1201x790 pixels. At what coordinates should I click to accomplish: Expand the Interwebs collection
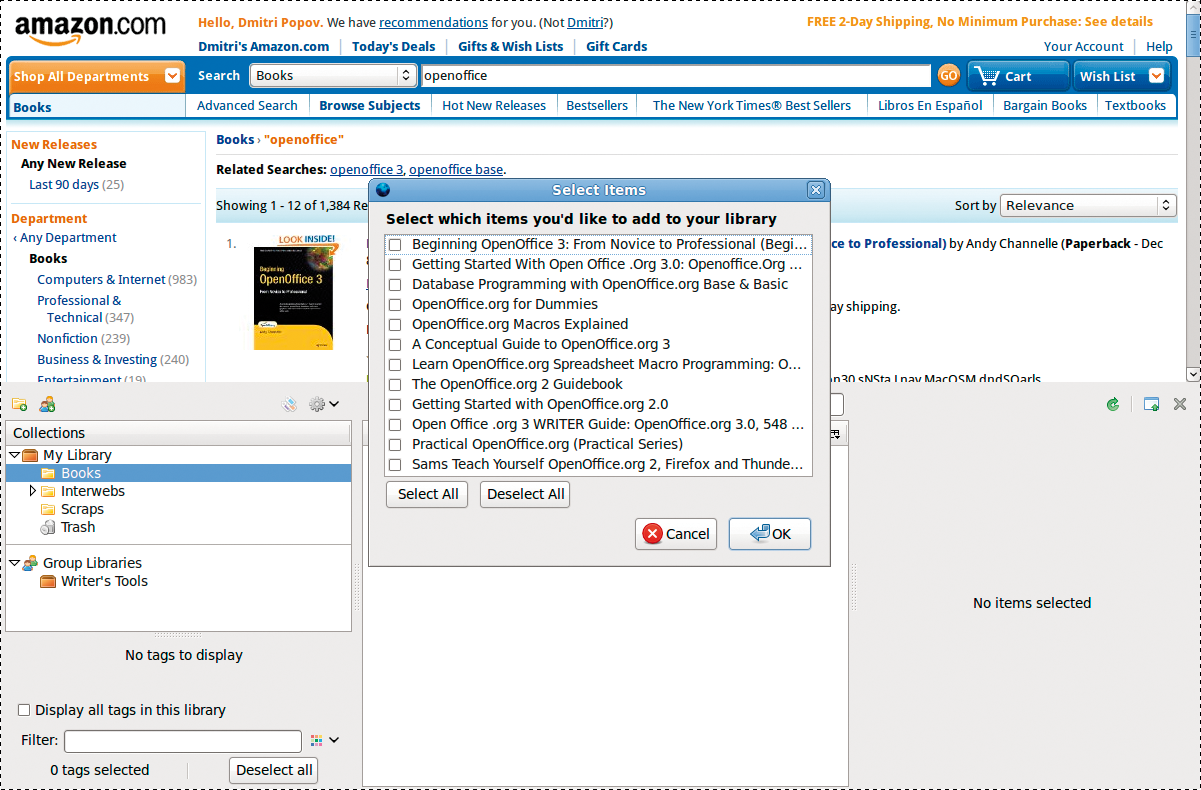33,491
